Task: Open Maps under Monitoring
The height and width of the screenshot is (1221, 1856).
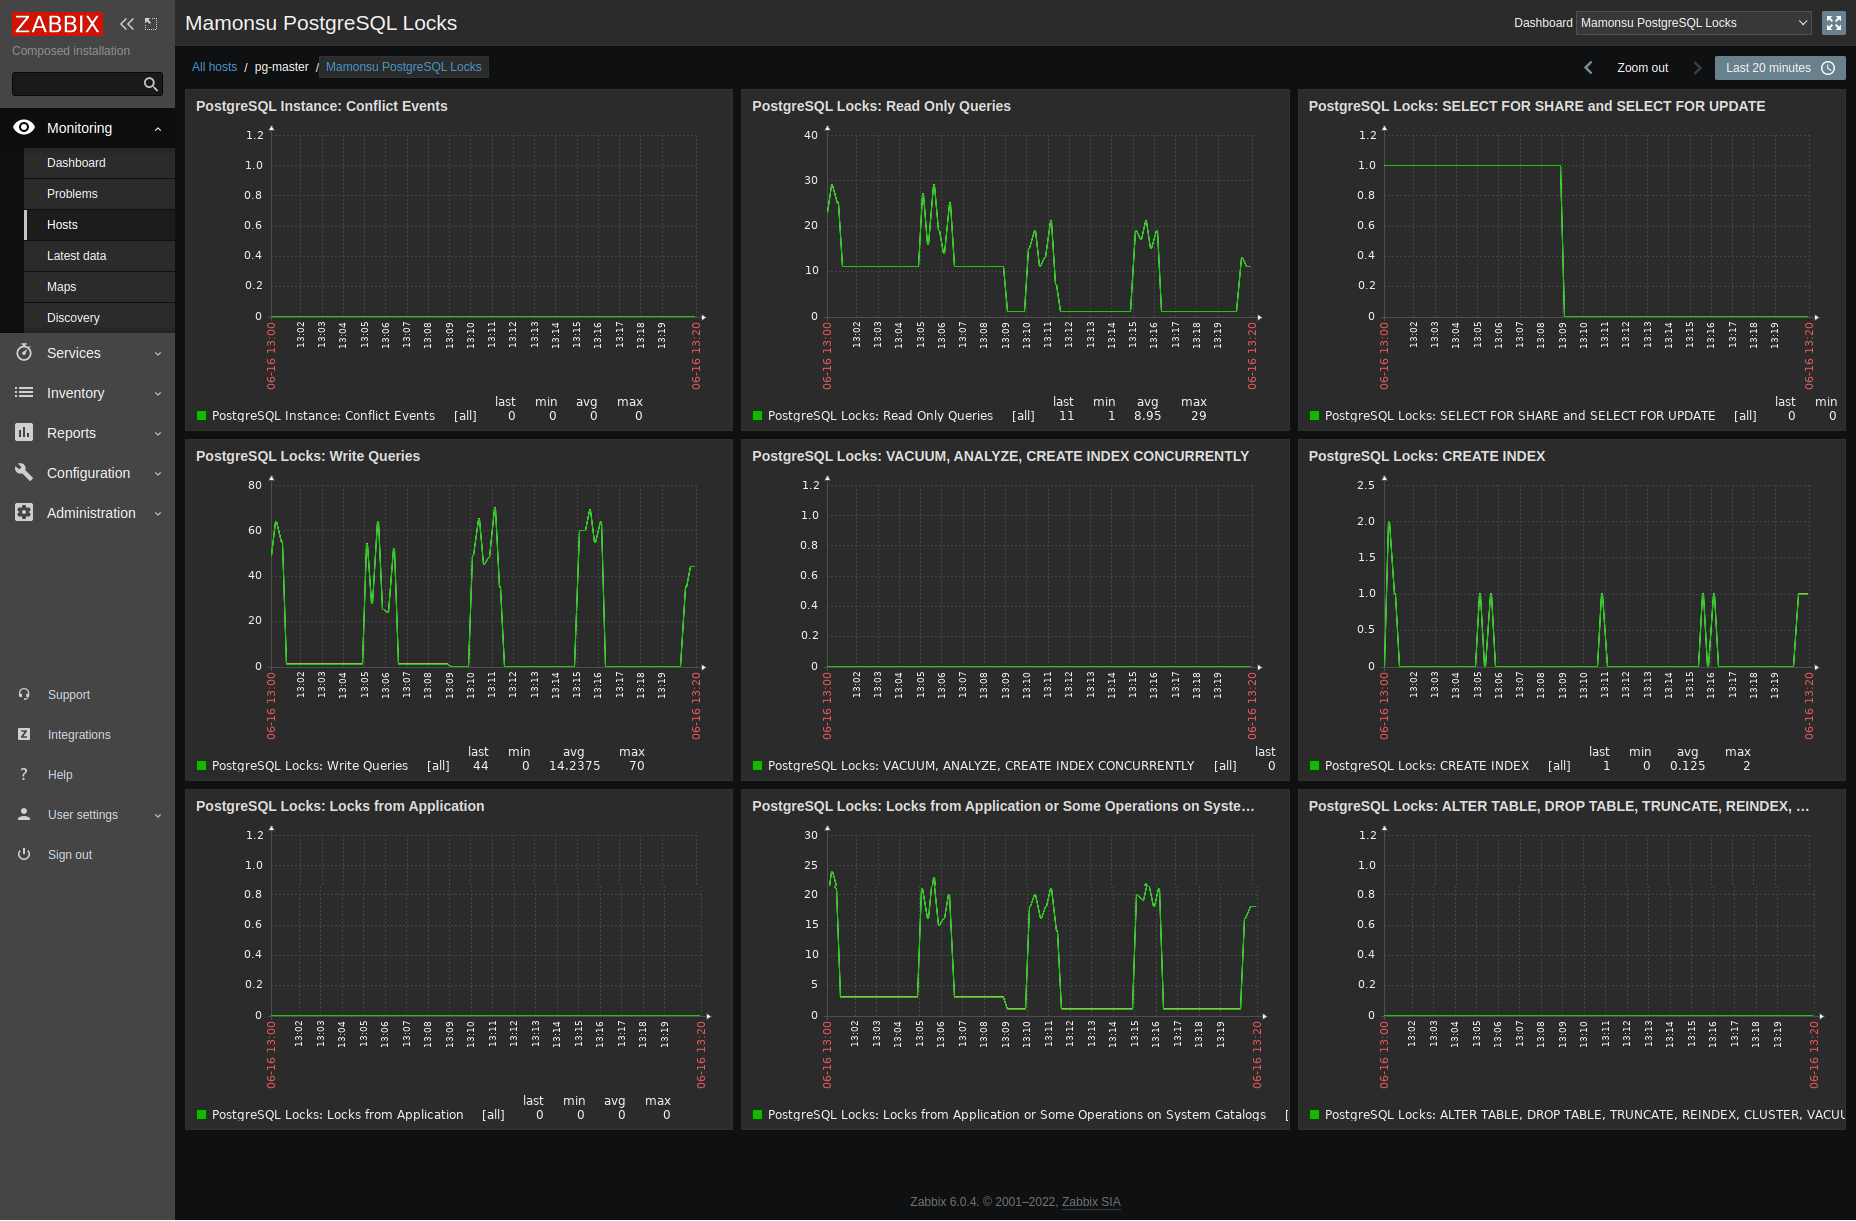Action: (x=99, y=287)
